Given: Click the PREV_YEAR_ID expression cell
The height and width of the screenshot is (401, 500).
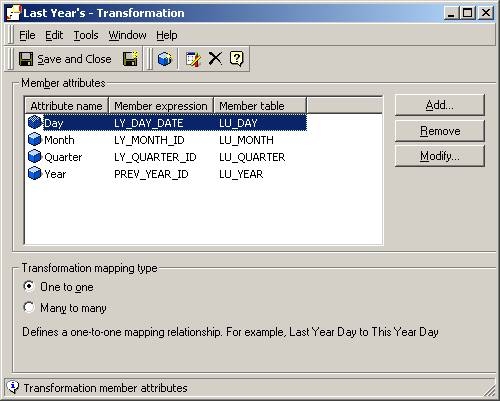Looking at the screenshot, I should click(x=151, y=174).
